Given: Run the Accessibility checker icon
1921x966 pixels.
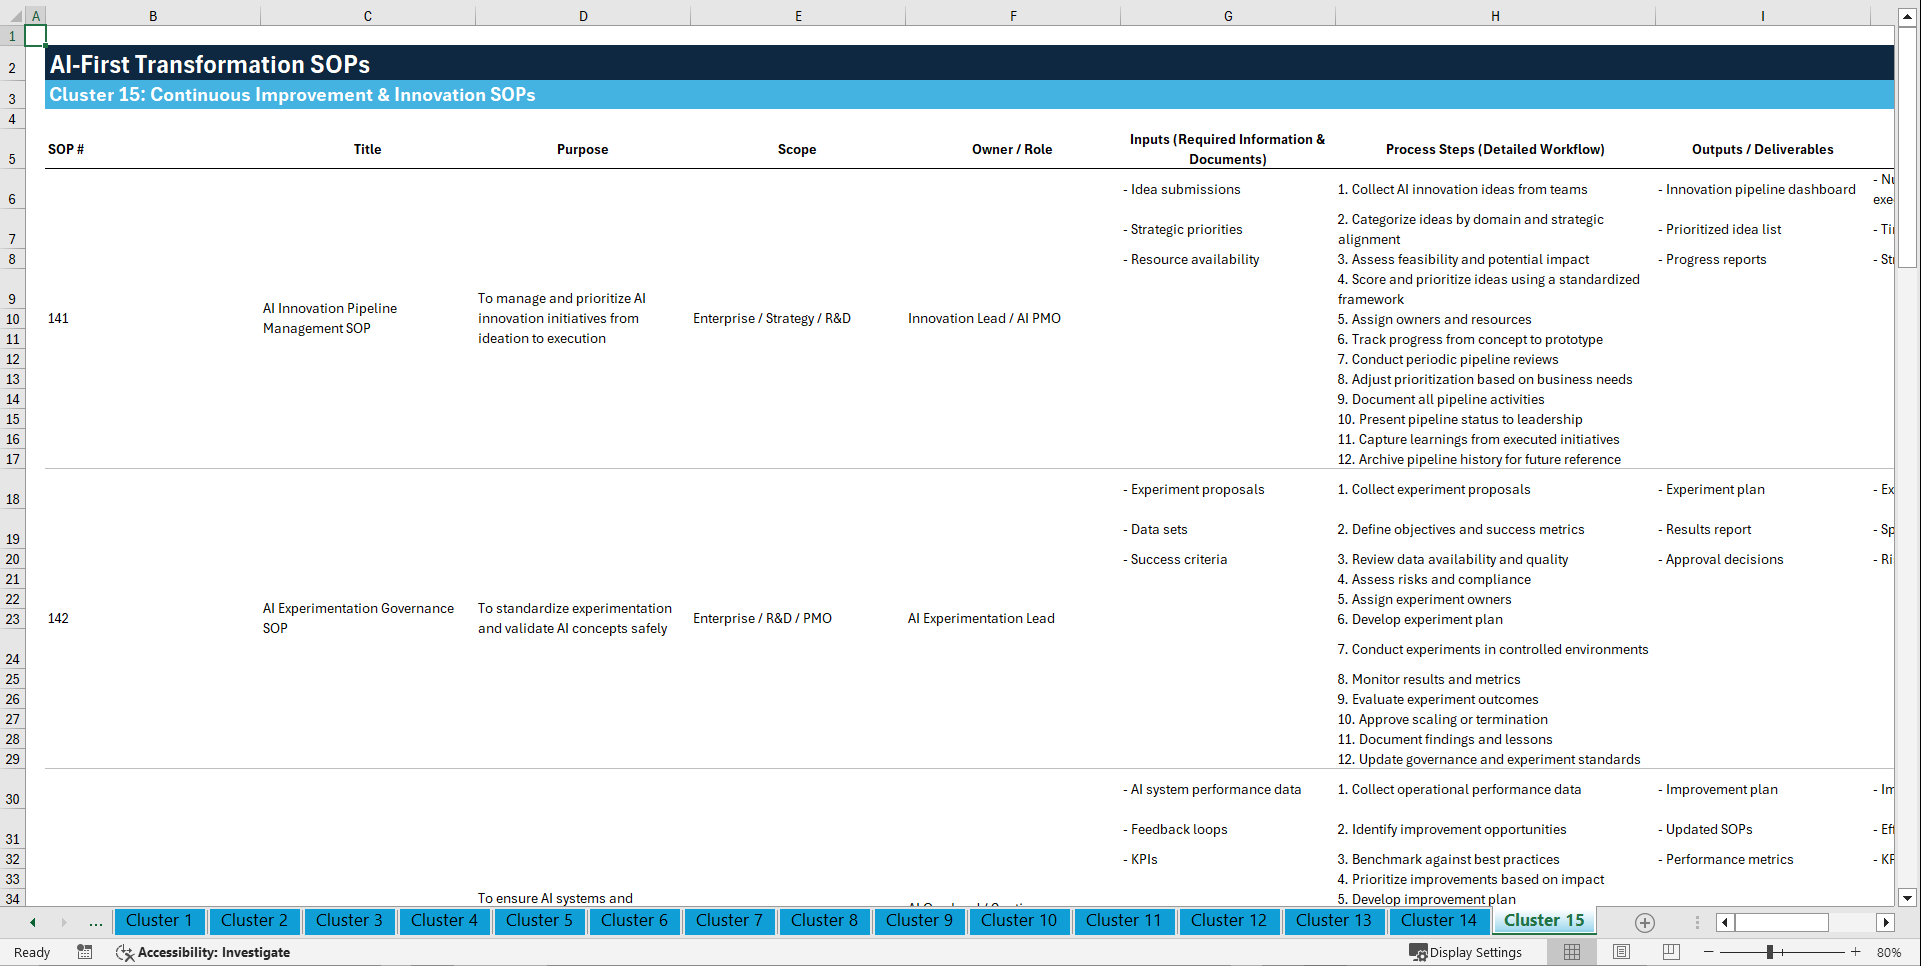Looking at the screenshot, I should pyautogui.click(x=125, y=952).
